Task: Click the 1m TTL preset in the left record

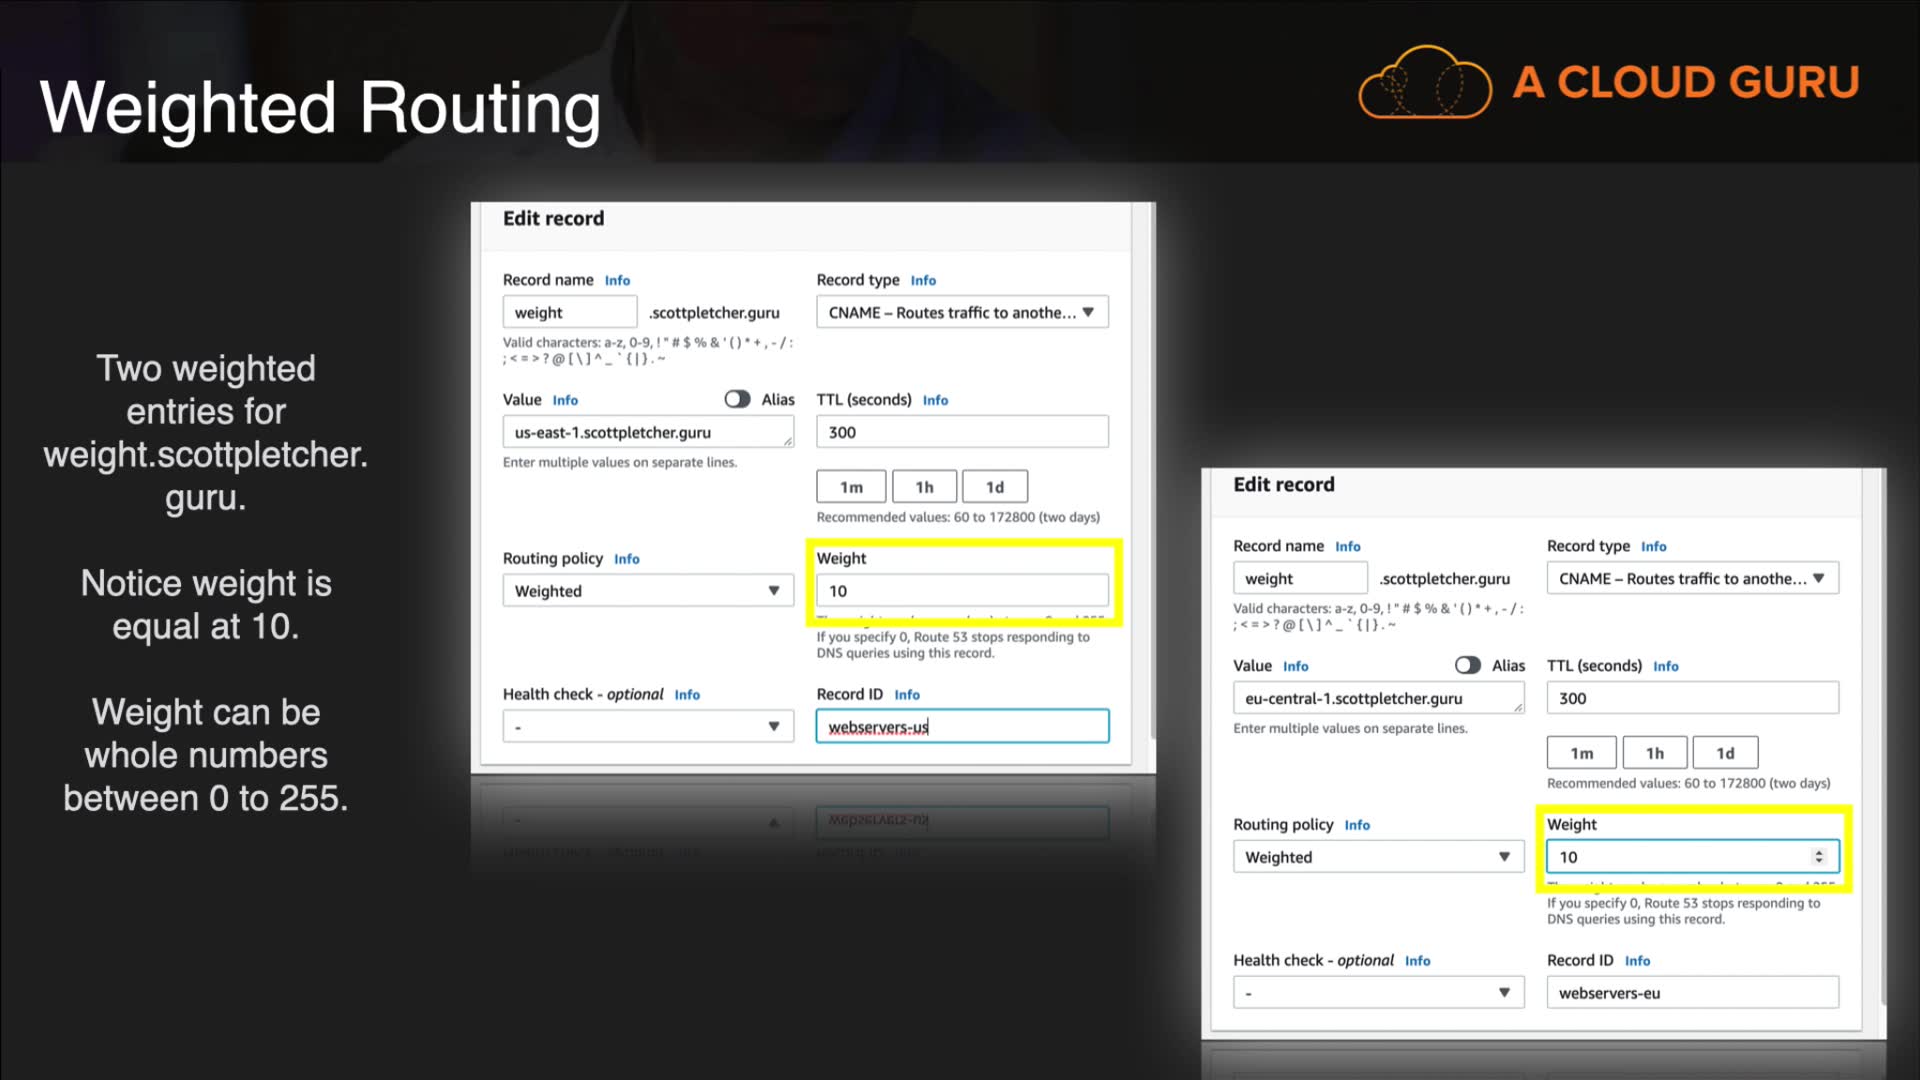Action: click(x=851, y=487)
